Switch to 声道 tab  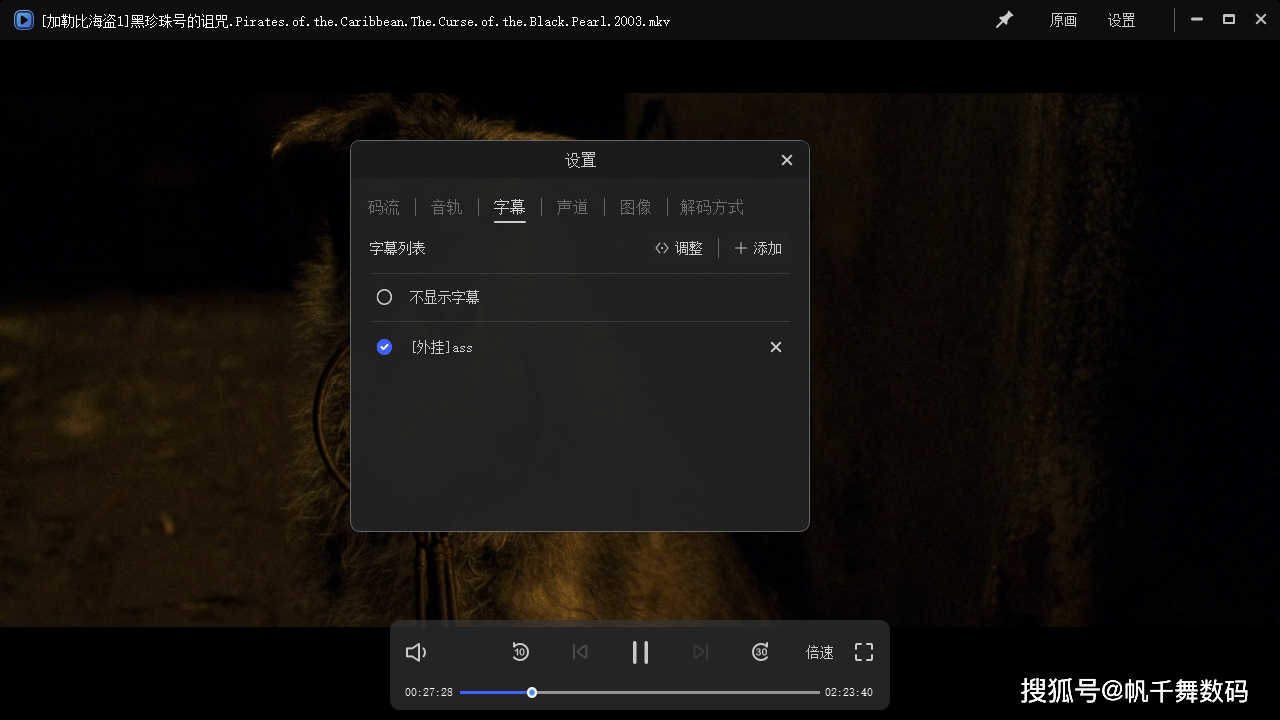(573, 207)
